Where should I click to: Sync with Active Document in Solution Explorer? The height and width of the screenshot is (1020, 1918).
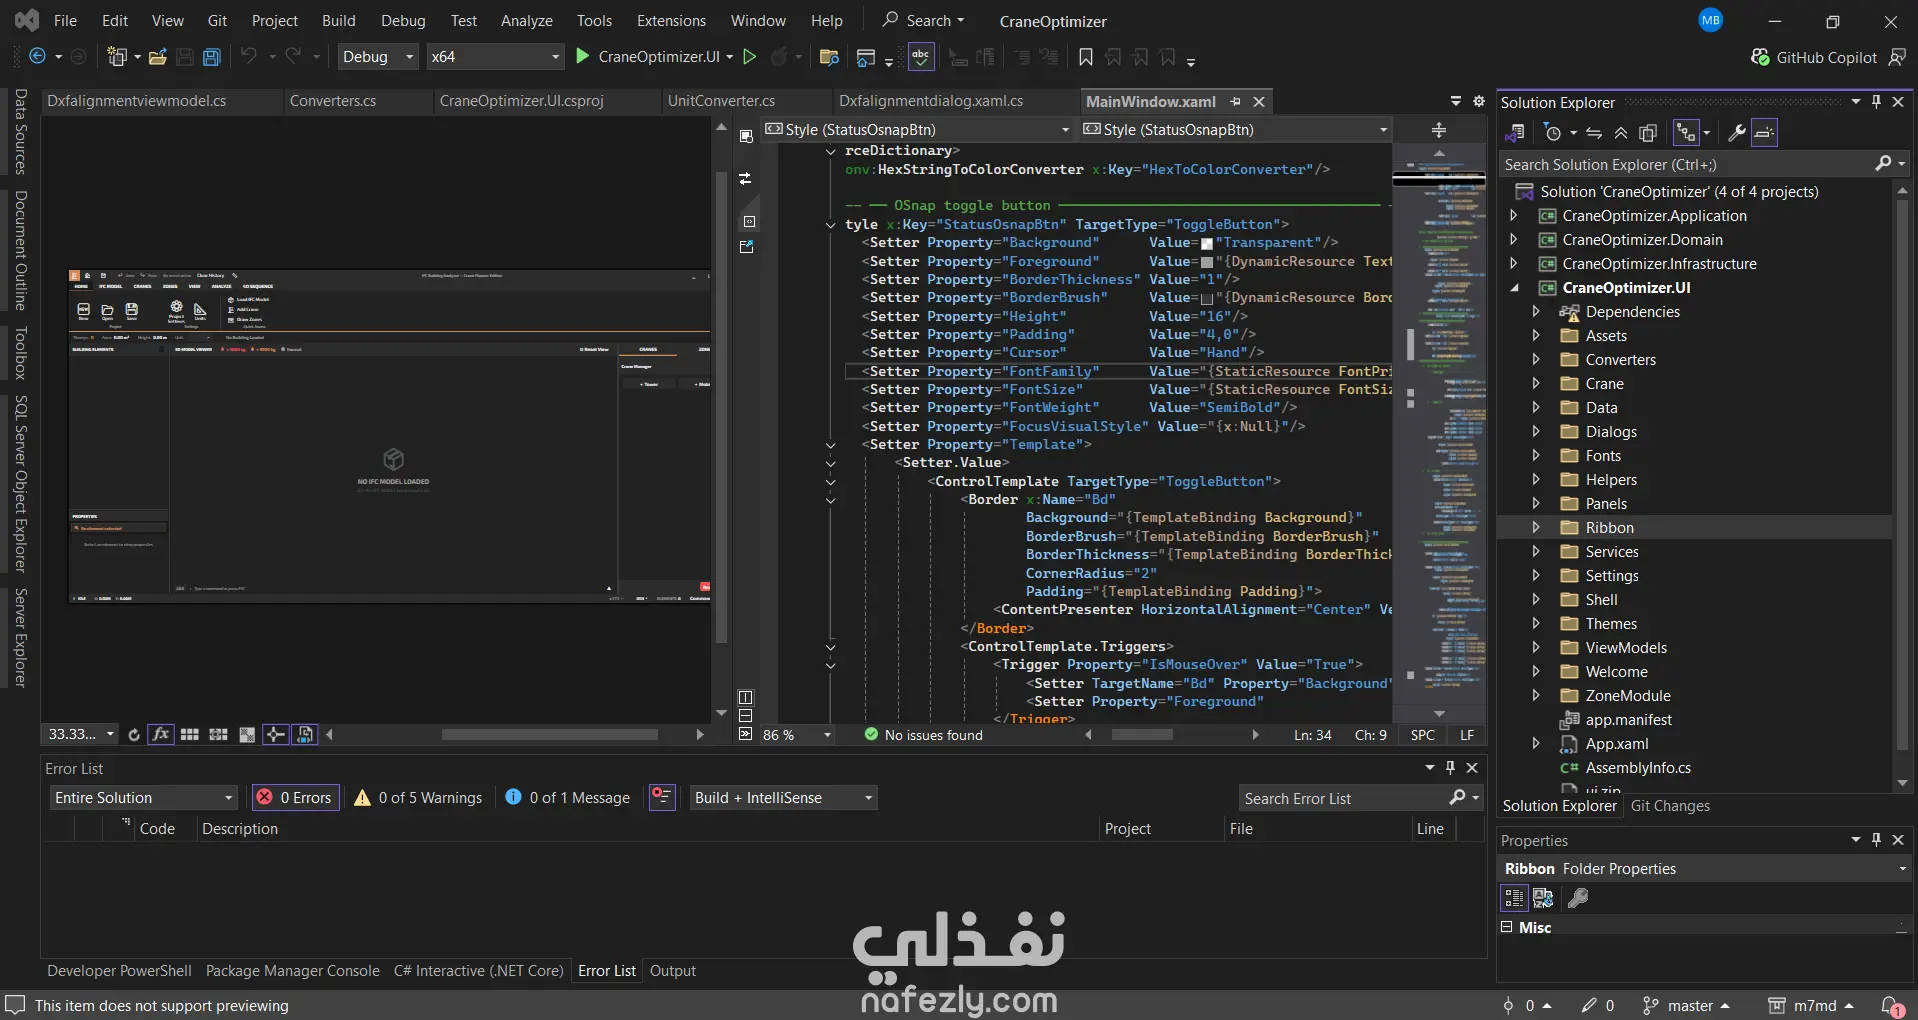click(x=1594, y=133)
